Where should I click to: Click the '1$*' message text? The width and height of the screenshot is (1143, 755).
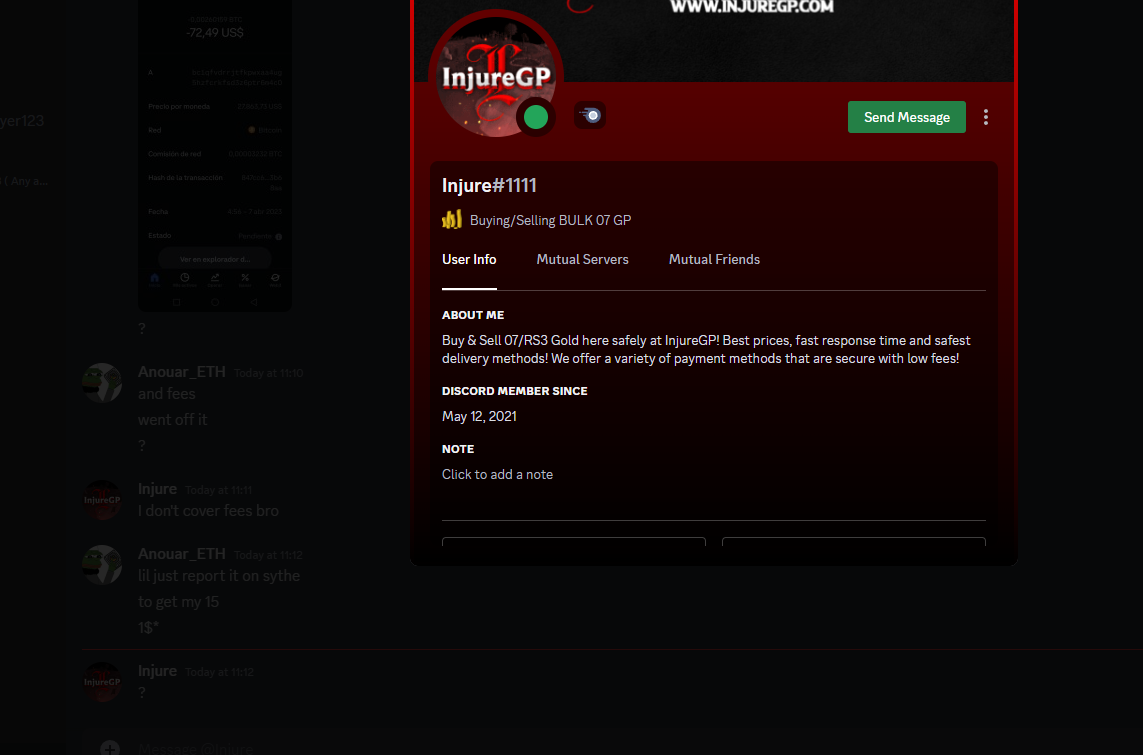[148, 627]
